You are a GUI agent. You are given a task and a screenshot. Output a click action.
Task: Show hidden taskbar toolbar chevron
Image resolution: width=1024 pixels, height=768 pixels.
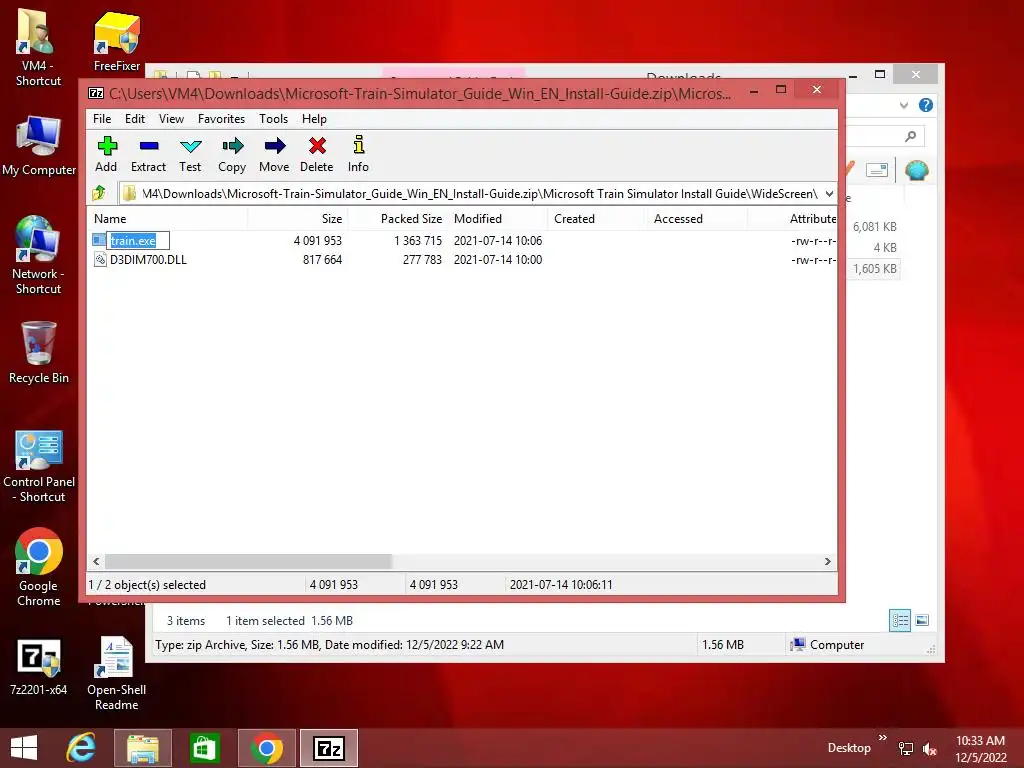883,737
